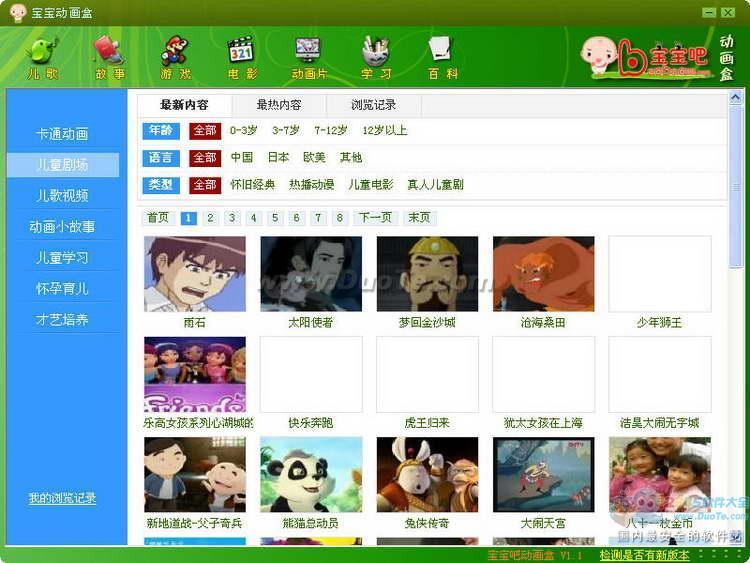Click the 少年狮王 title text
The width and height of the screenshot is (750, 563).
659,323
